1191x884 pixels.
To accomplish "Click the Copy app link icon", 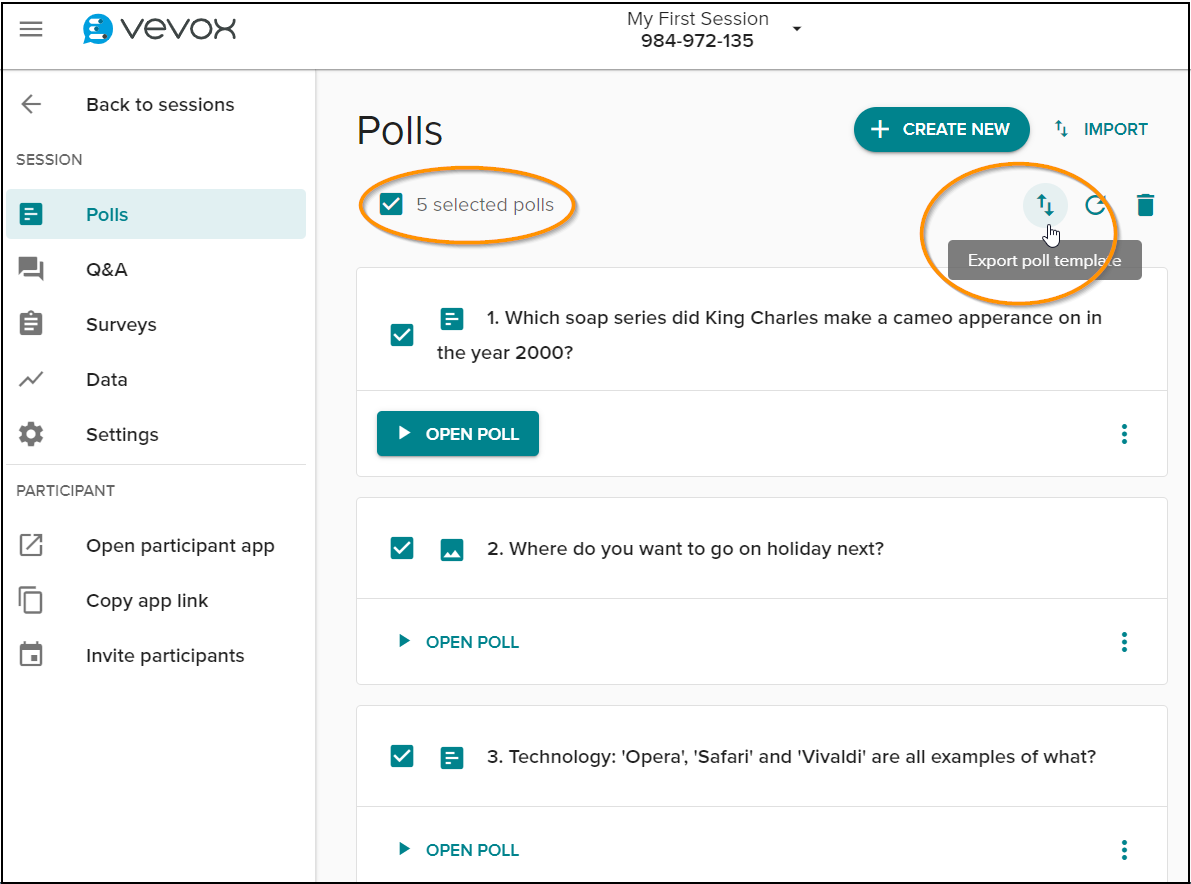I will [31, 600].
